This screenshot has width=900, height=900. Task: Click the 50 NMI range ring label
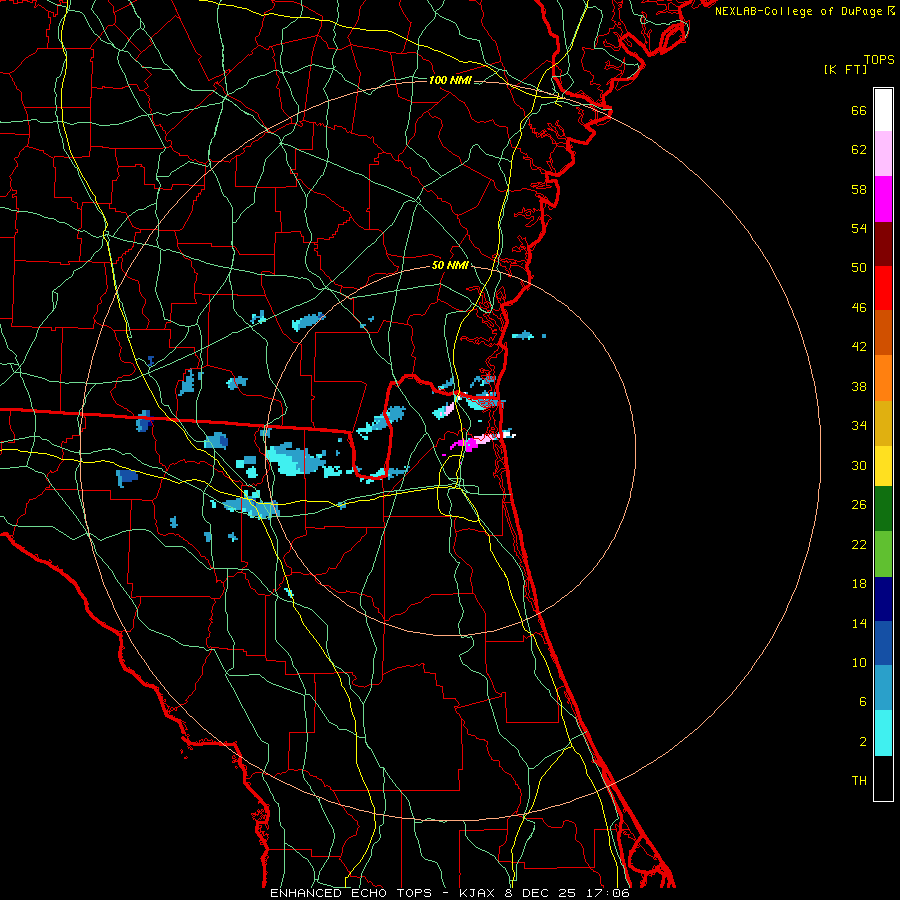tap(450, 265)
